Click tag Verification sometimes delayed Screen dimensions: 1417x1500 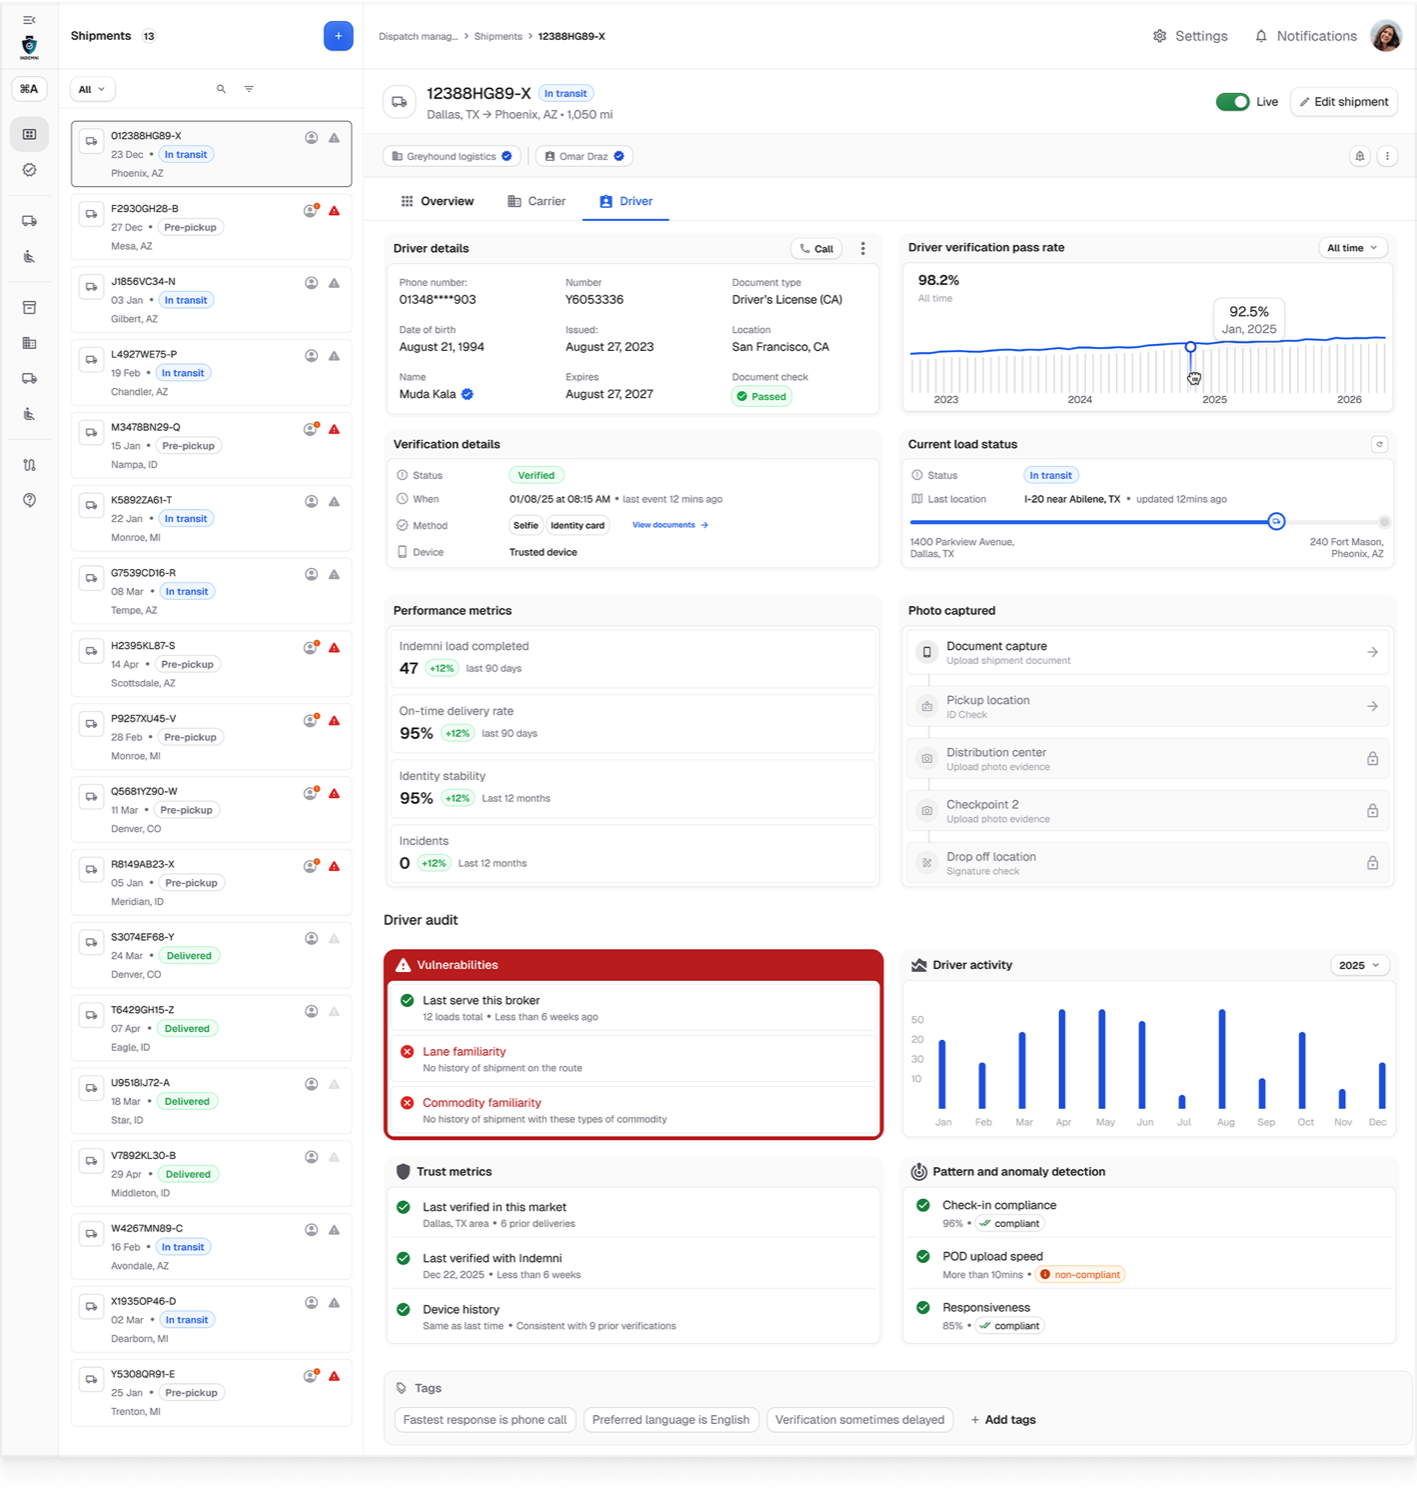[860, 1420]
